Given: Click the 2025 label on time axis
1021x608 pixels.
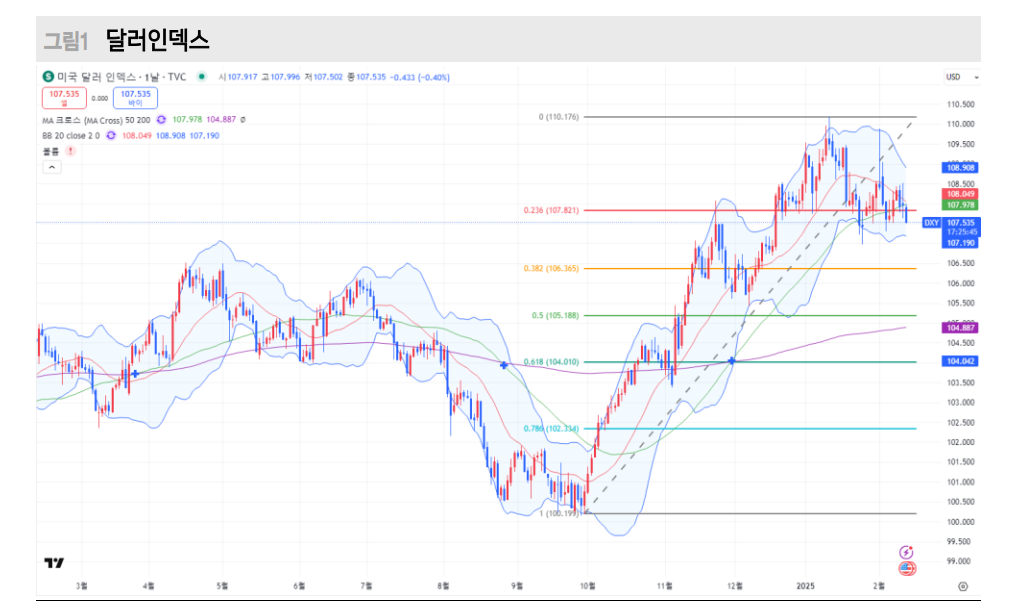Looking at the screenshot, I should [x=807, y=587].
